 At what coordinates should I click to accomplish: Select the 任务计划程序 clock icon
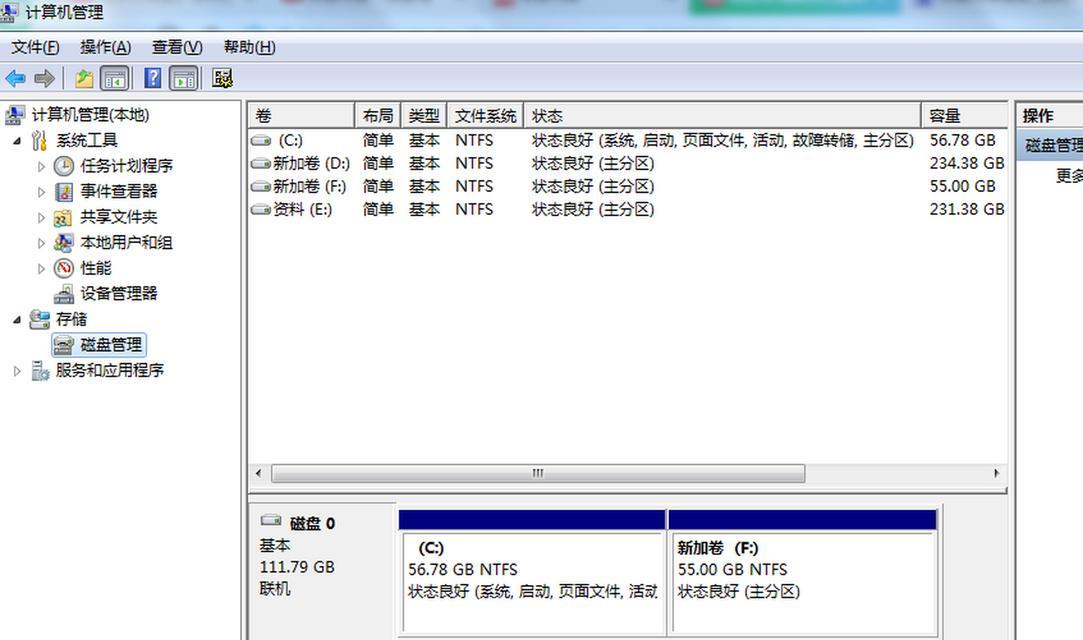[x=64, y=166]
